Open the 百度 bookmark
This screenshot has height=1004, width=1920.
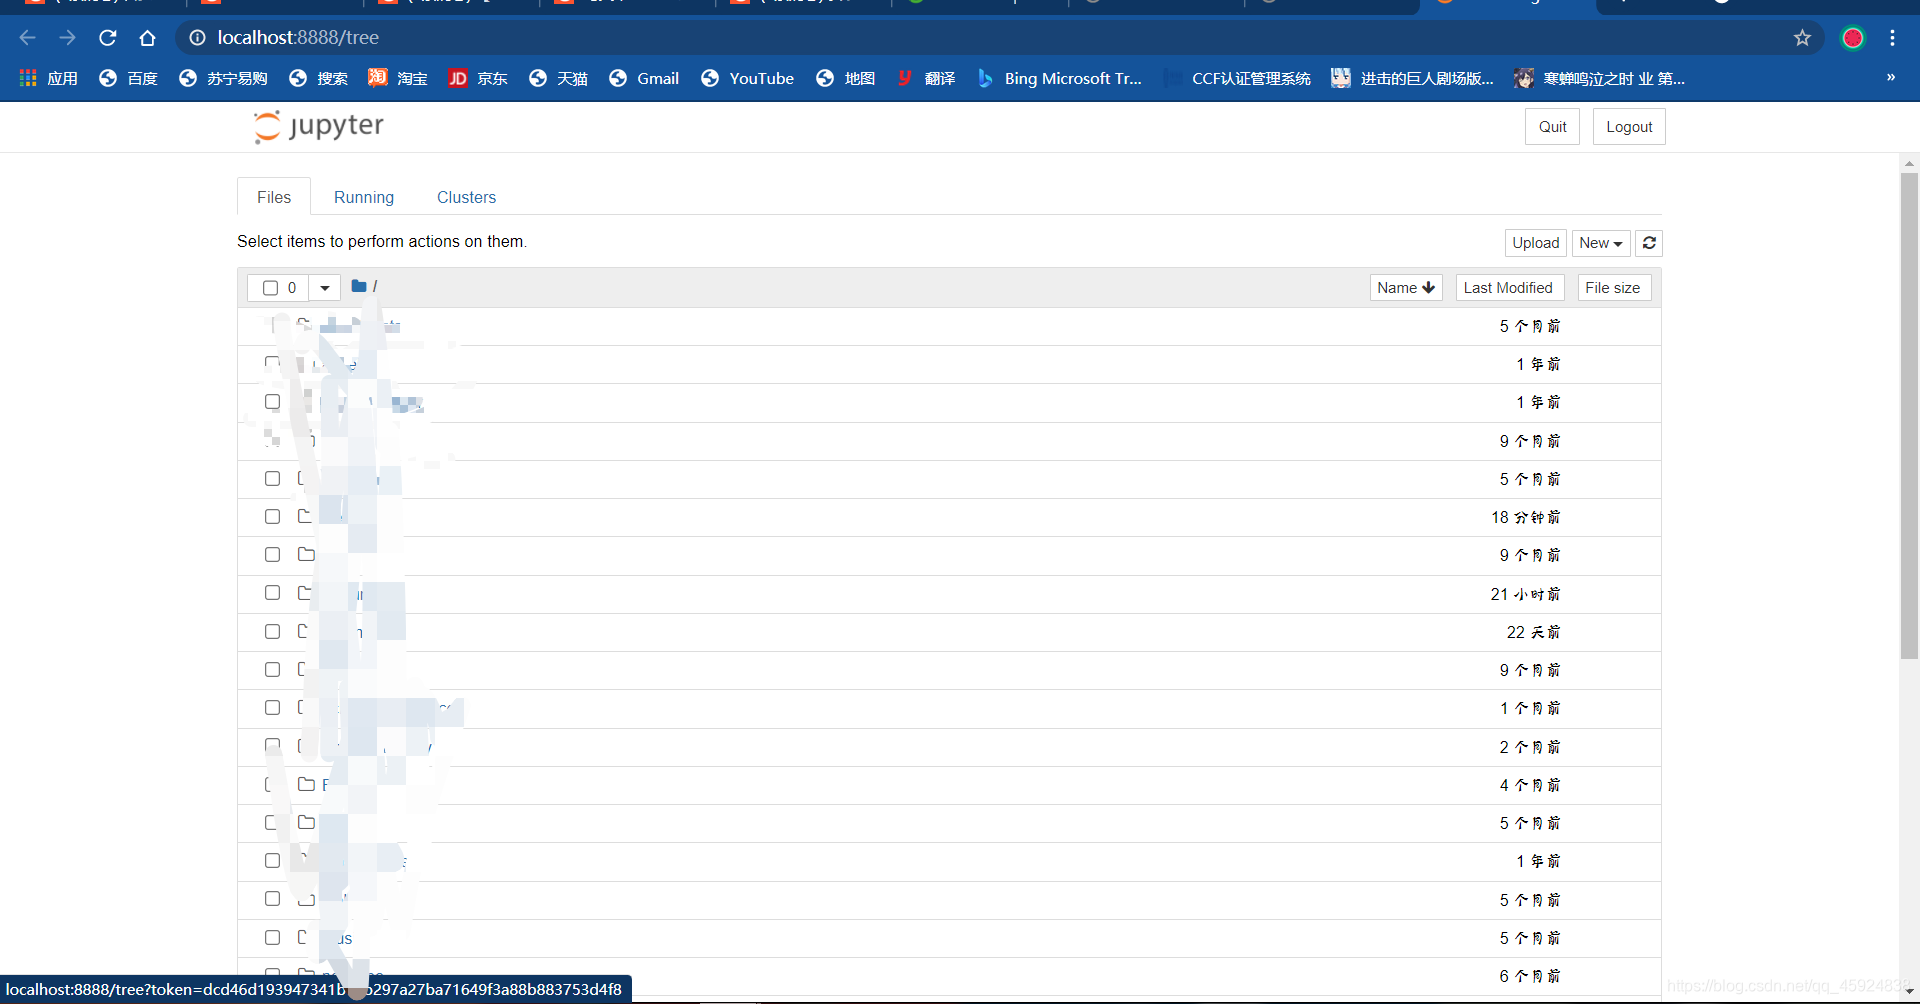[x=129, y=78]
